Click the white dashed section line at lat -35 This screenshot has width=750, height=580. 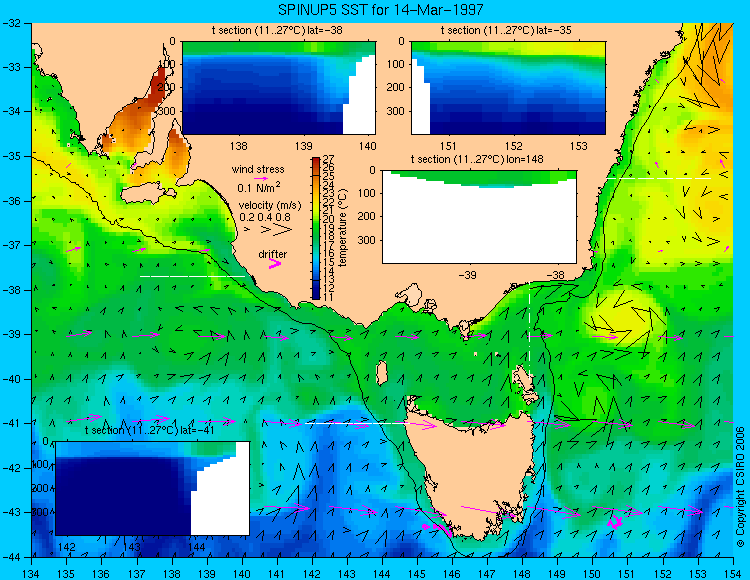[659, 178]
